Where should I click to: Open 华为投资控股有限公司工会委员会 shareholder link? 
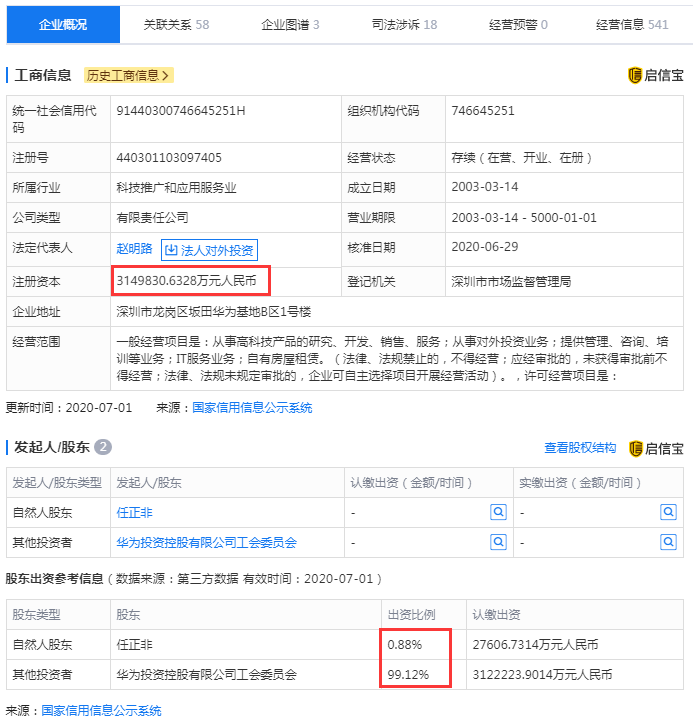pos(206,543)
